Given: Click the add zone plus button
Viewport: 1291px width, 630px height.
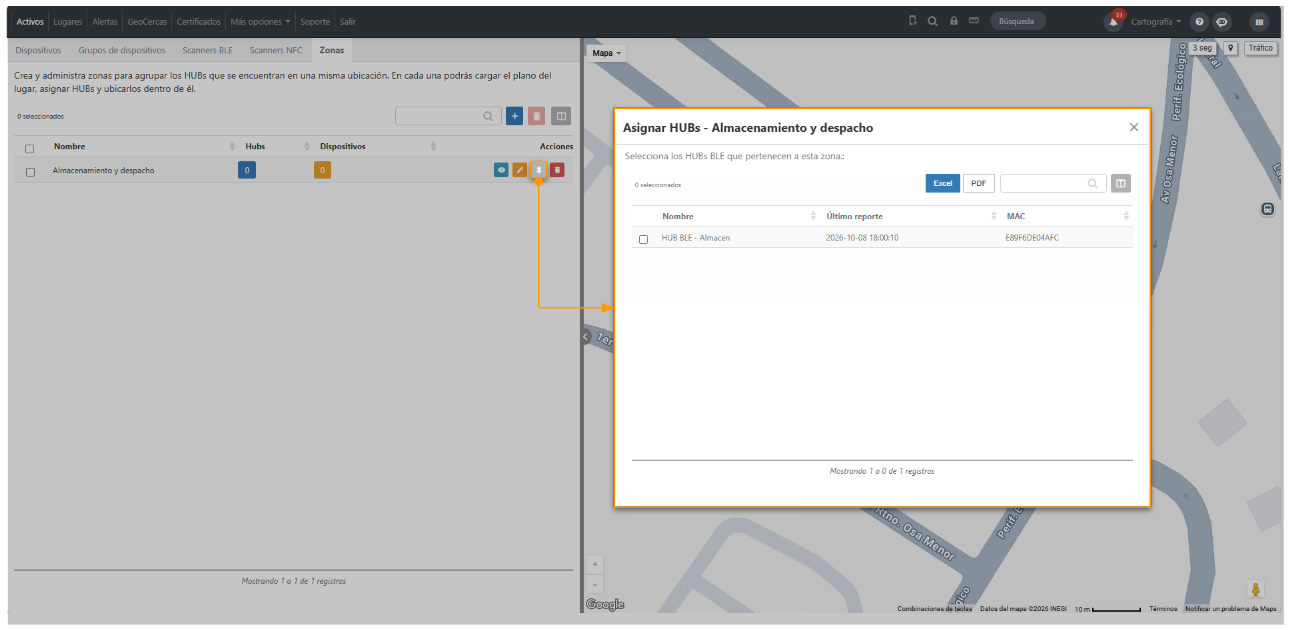Looking at the screenshot, I should pyautogui.click(x=515, y=116).
